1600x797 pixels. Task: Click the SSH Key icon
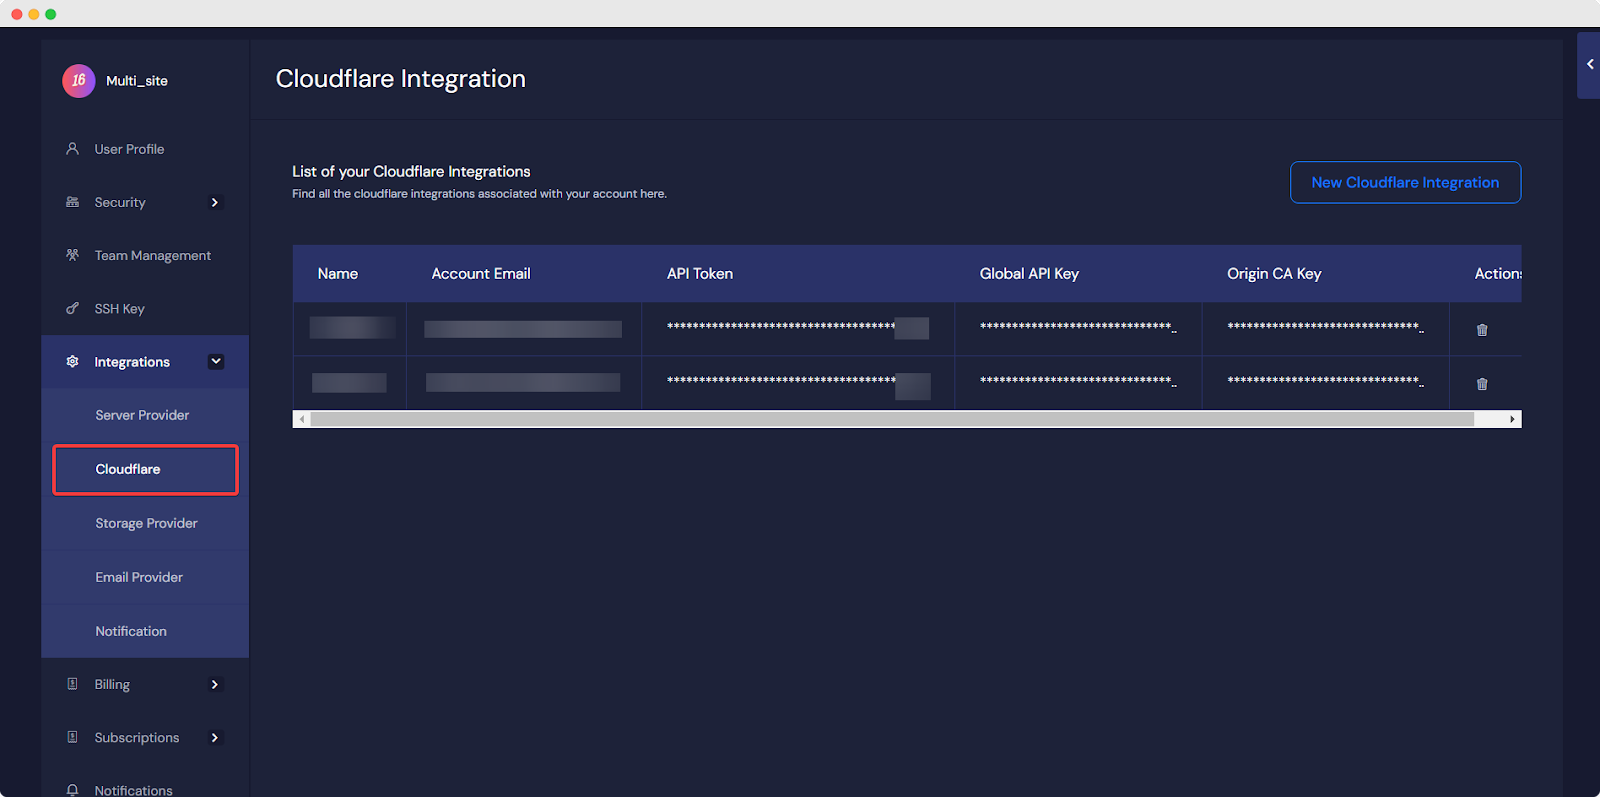(72, 308)
